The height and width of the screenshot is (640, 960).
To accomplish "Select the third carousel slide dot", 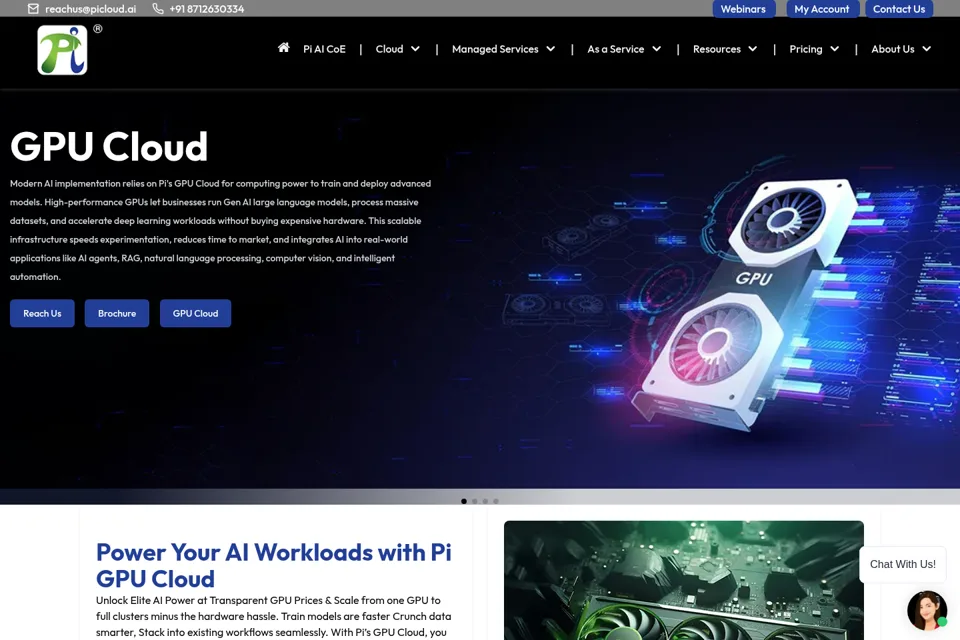I will 486,501.
